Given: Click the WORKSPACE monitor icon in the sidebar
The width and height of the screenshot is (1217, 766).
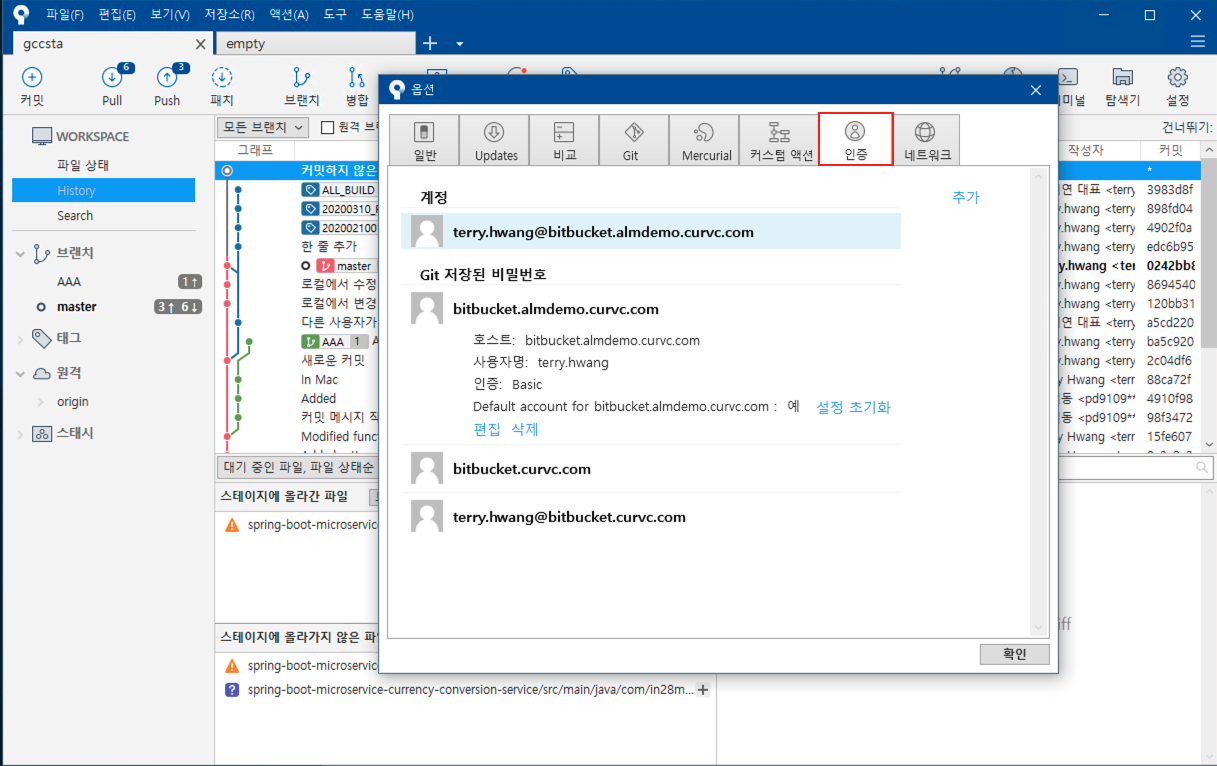Looking at the screenshot, I should [41, 136].
